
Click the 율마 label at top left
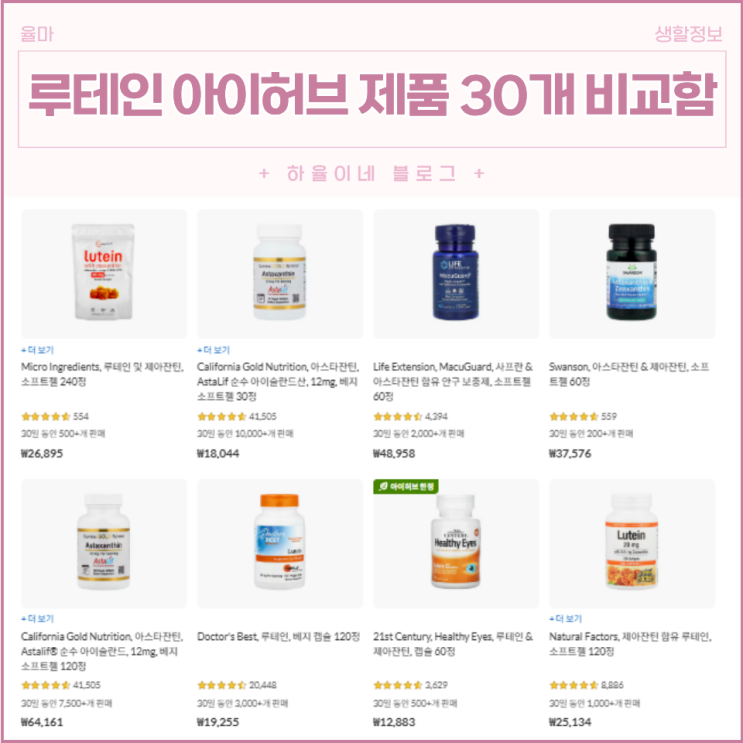37,34
